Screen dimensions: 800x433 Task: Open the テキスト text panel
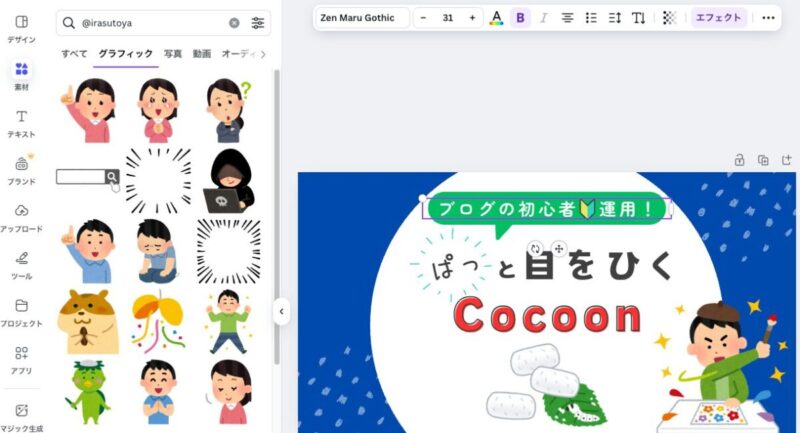pyautogui.click(x=21, y=123)
